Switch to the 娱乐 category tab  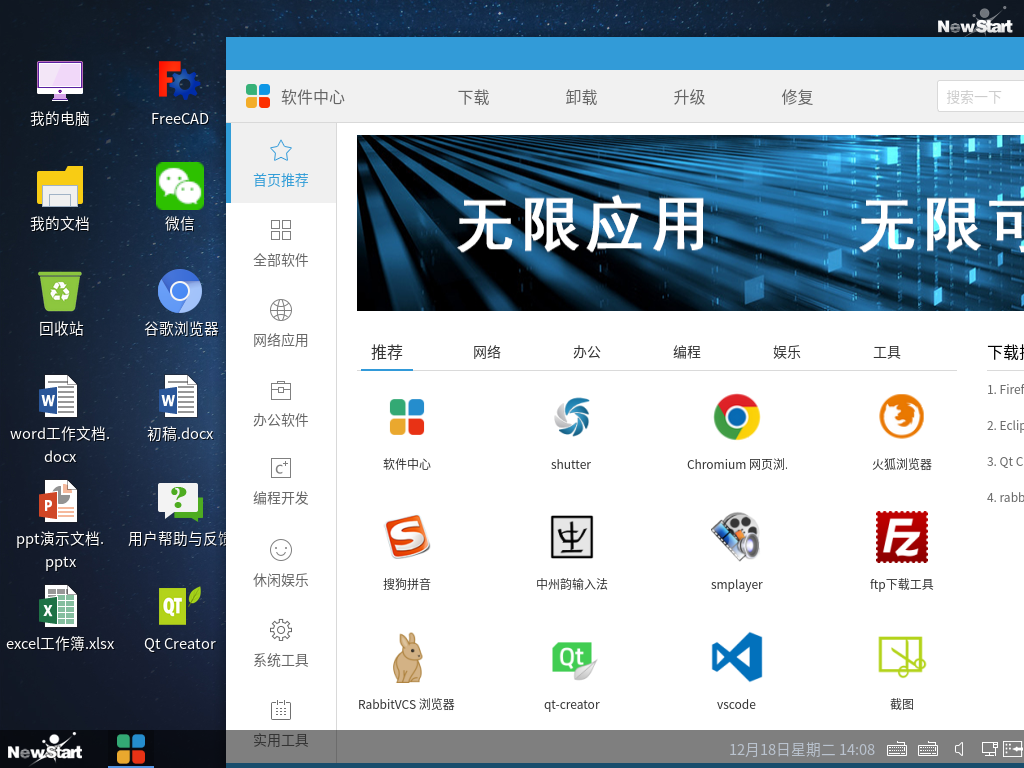[x=786, y=353]
